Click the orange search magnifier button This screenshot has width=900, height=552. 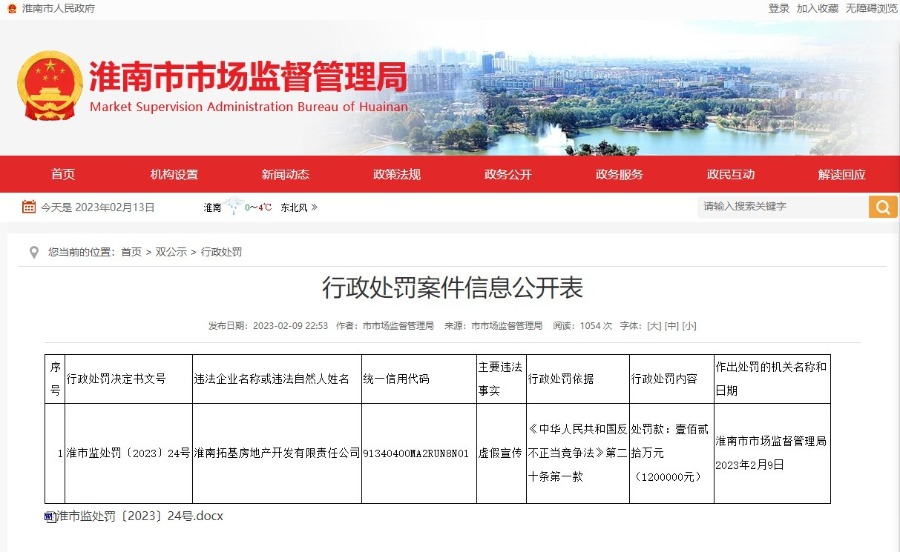tap(883, 207)
